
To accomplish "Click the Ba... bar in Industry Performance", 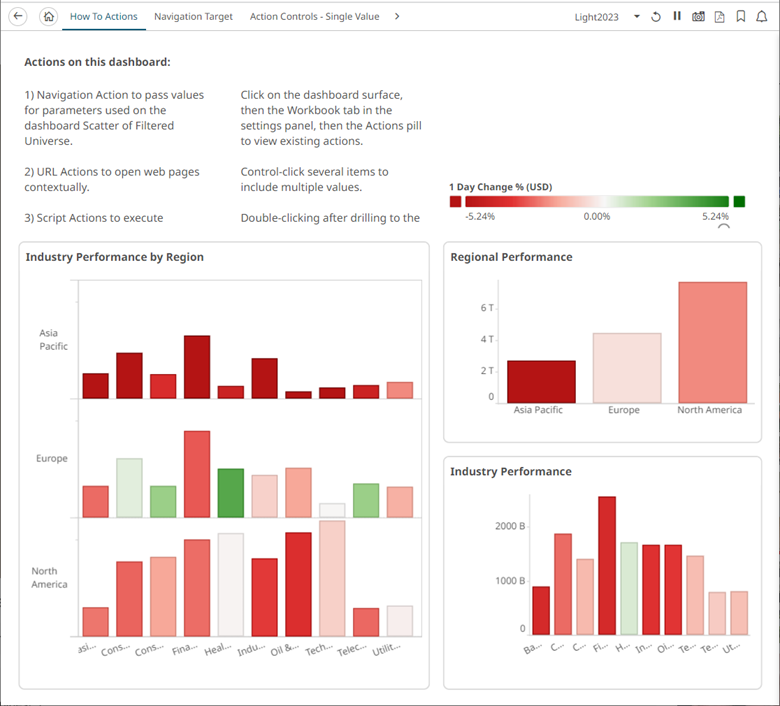I will point(541,610).
